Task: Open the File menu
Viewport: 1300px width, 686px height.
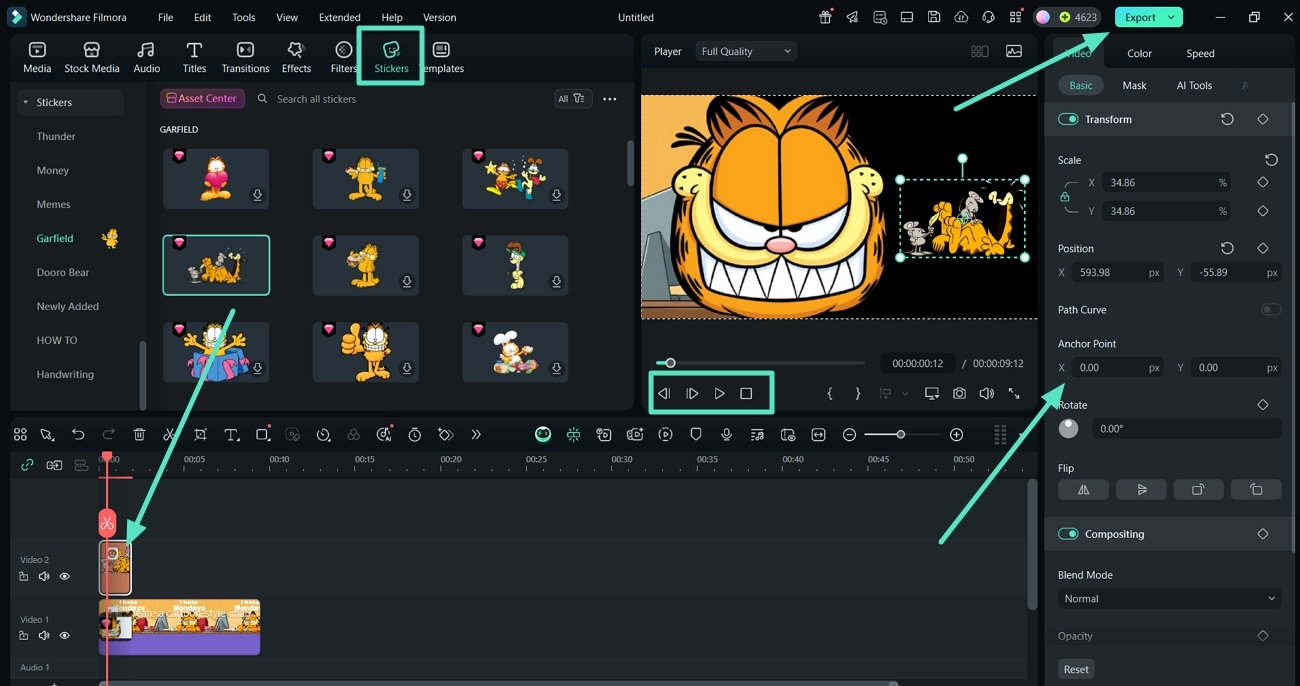Action: (x=165, y=17)
